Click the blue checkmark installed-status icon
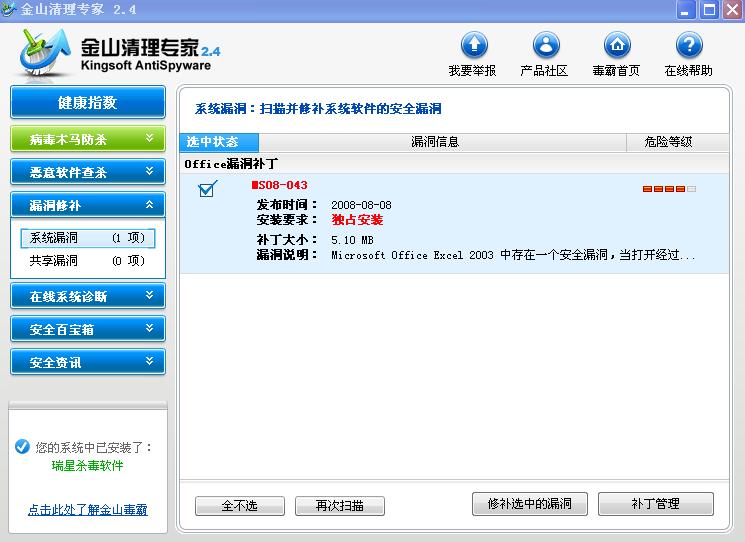 pyautogui.click(x=22, y=447)
